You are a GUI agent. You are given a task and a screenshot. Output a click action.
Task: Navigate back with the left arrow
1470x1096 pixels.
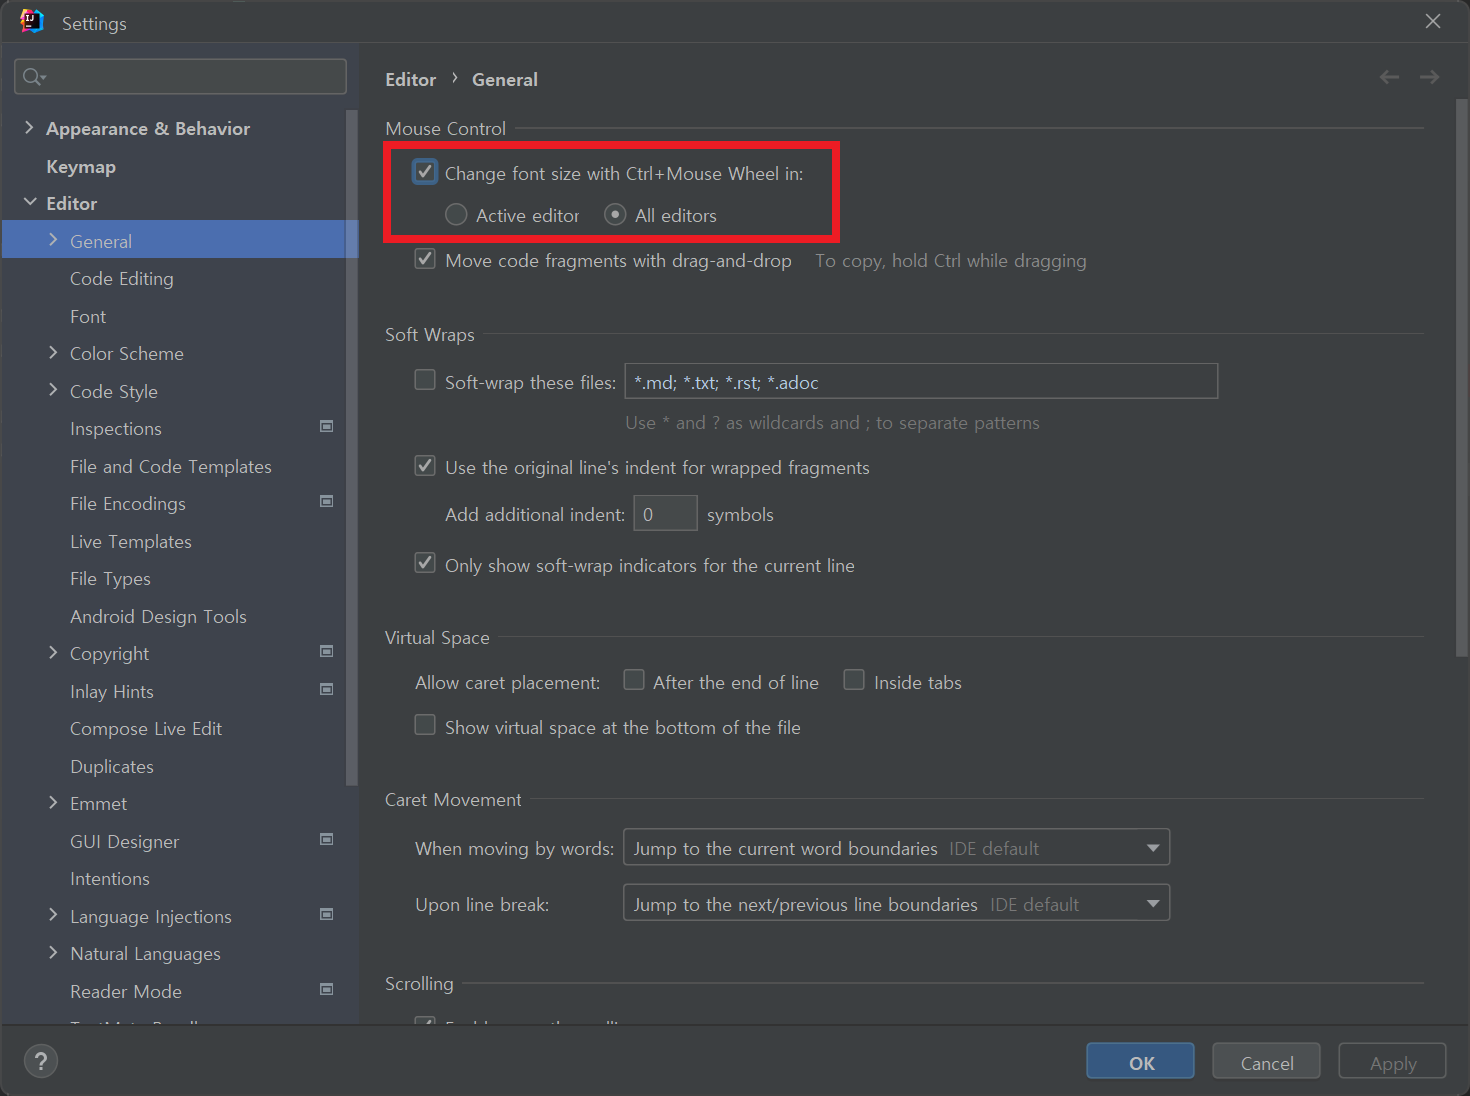pos(1389,77)
